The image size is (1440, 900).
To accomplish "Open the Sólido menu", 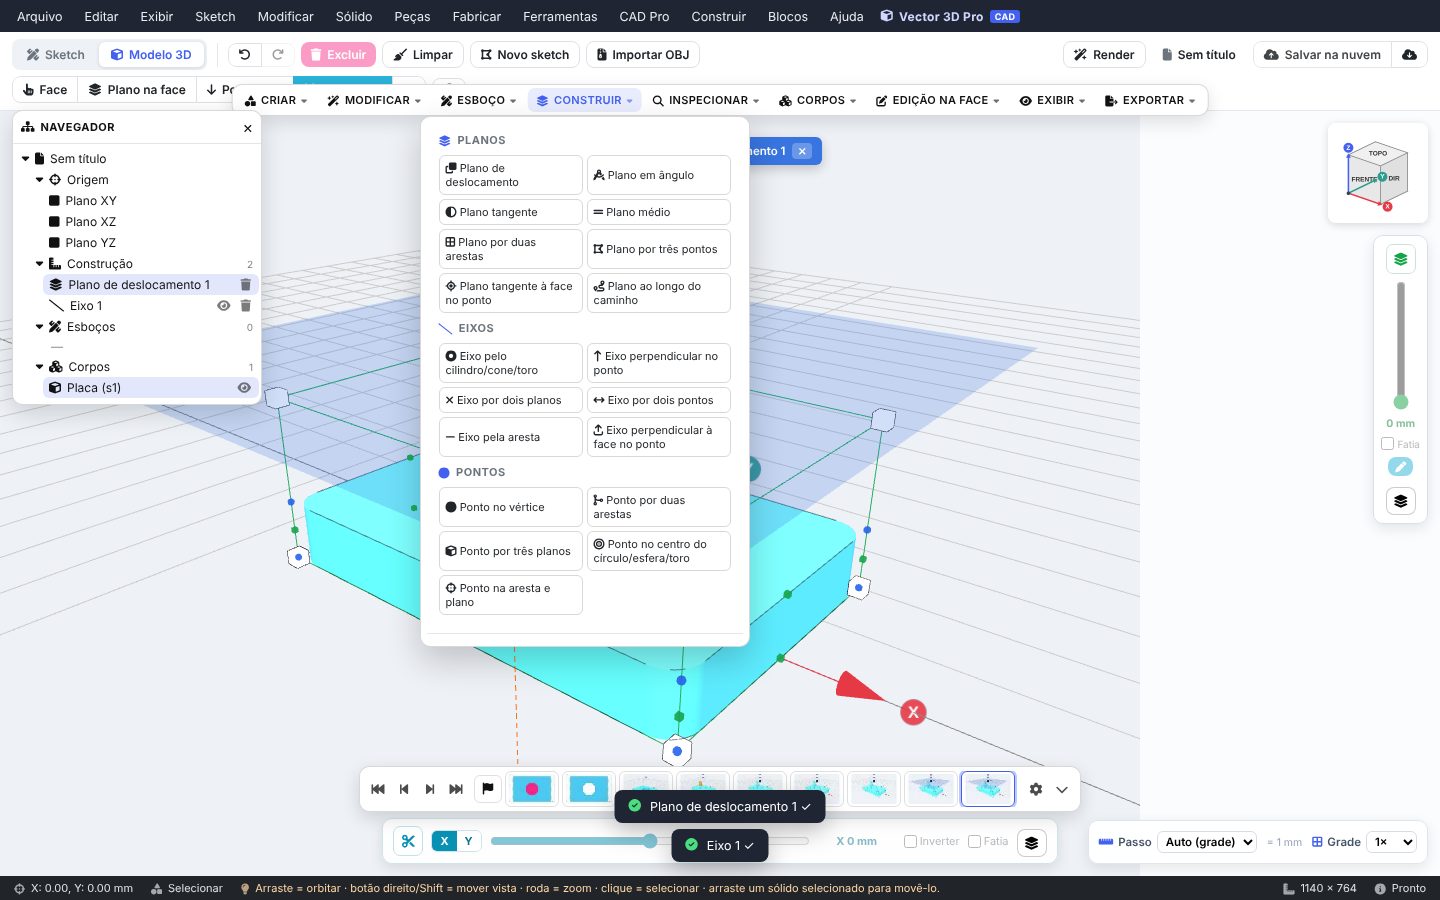I will click(x=354, y=16).
